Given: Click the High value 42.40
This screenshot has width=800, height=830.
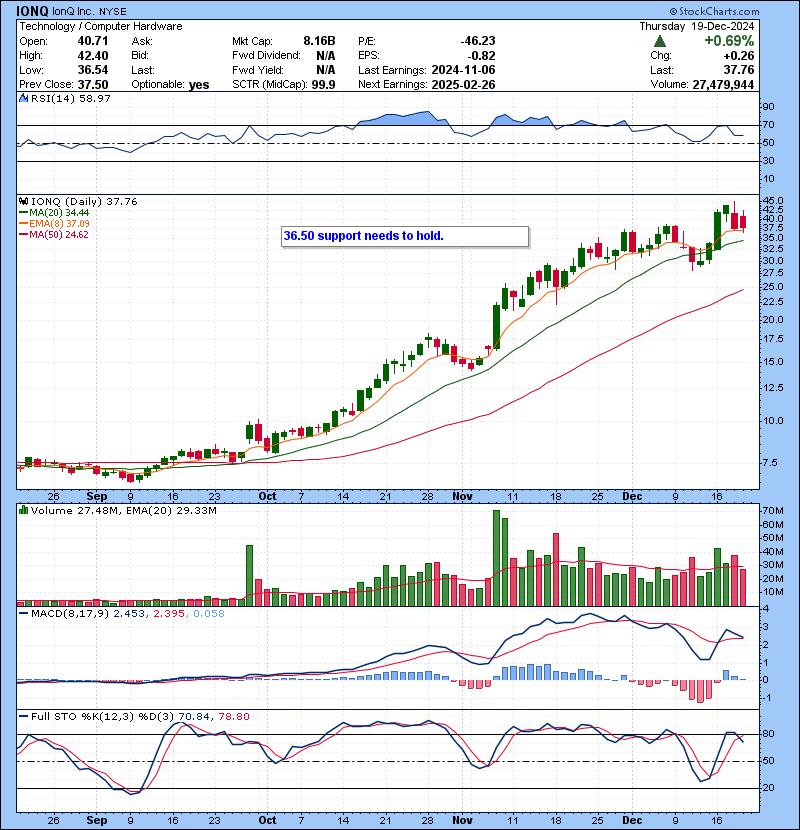Looking at the screenshot, I should (93, 56).
